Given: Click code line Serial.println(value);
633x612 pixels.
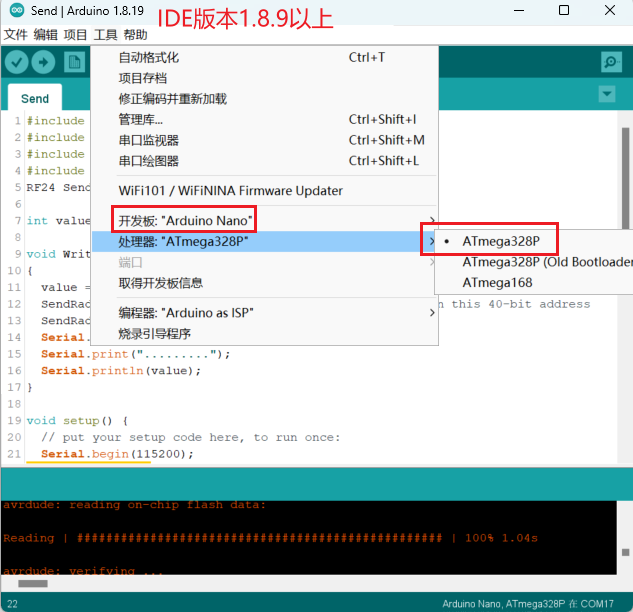Looking at the screenshot, I should tap(121, 371).
